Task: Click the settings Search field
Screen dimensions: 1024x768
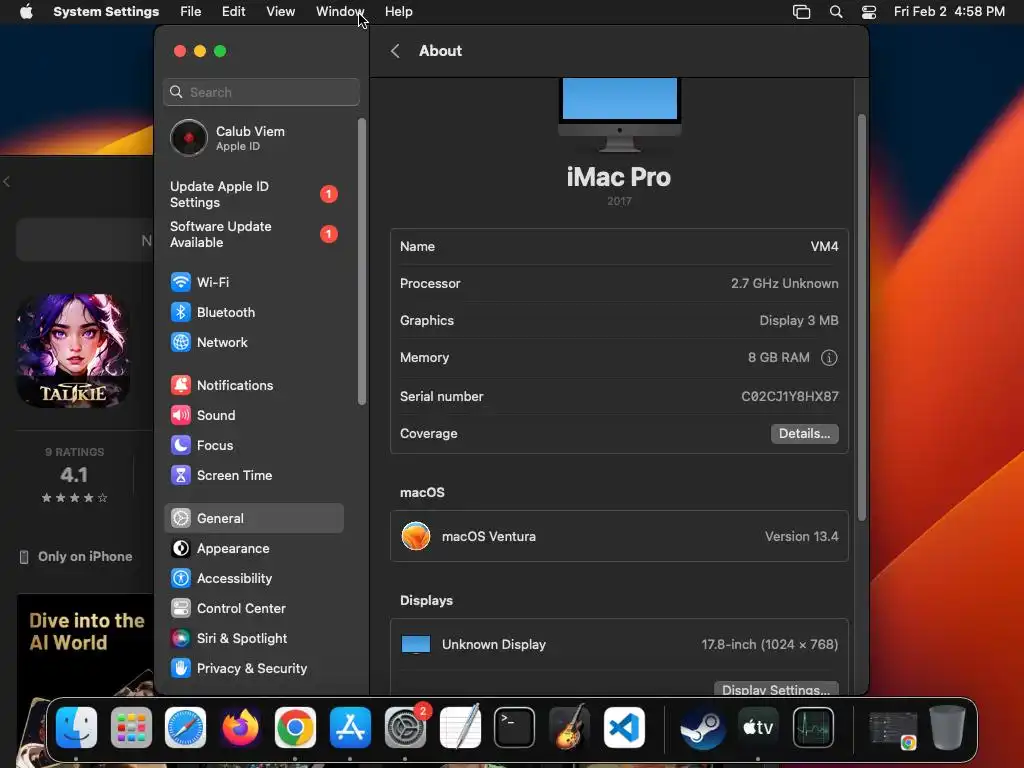Action: coord(261,92)
